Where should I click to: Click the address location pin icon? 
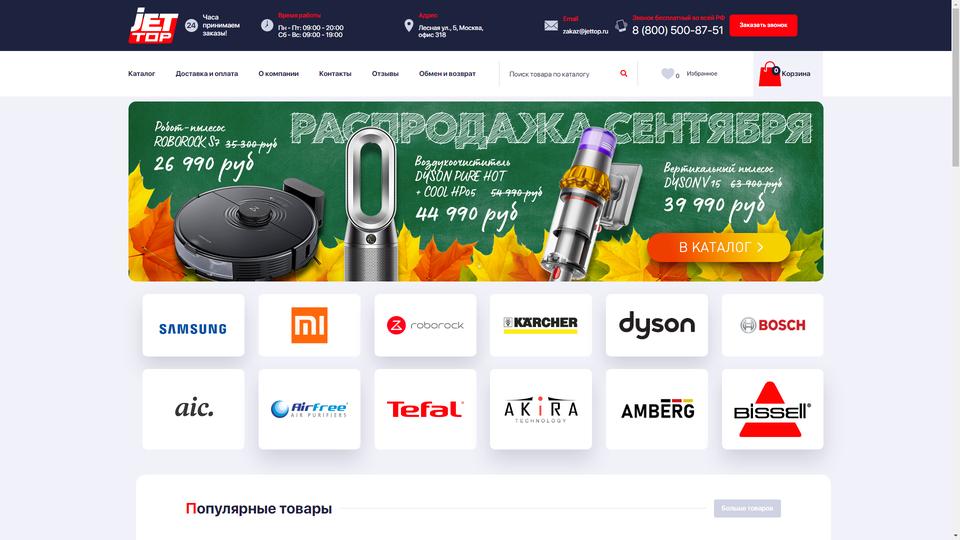click(408, 25)
